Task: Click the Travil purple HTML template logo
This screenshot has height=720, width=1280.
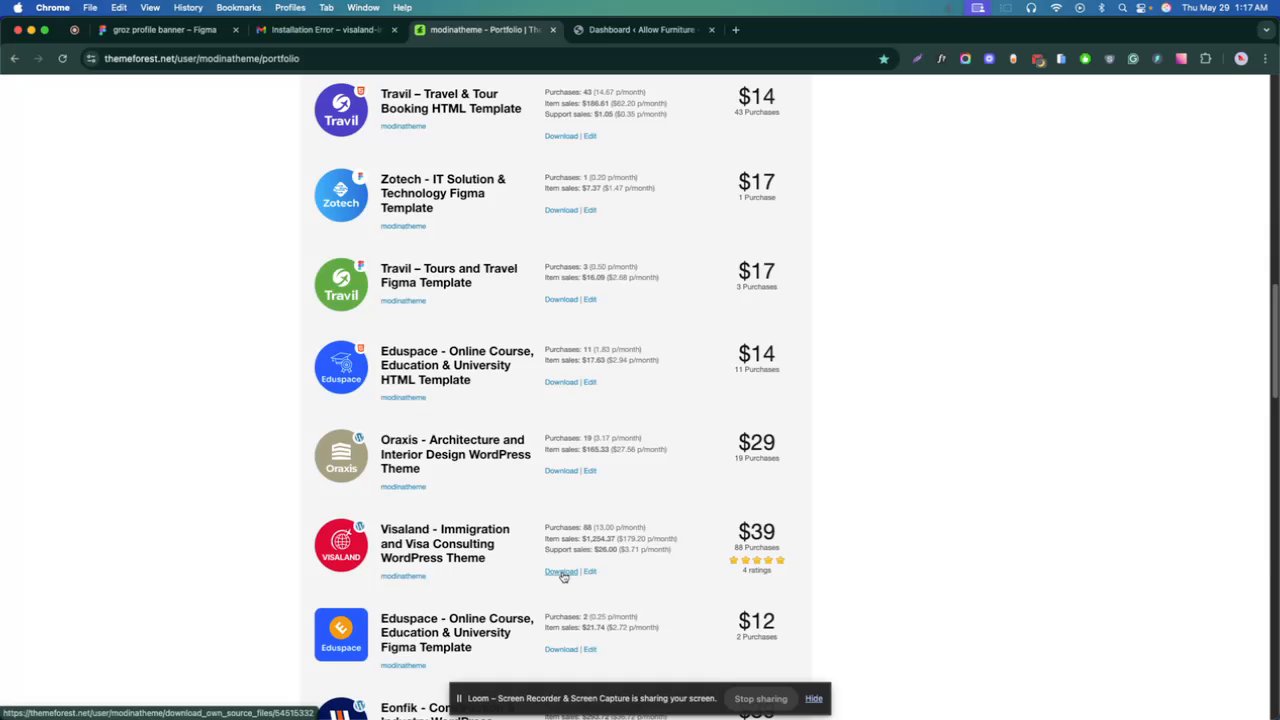Action: [341, 110]
